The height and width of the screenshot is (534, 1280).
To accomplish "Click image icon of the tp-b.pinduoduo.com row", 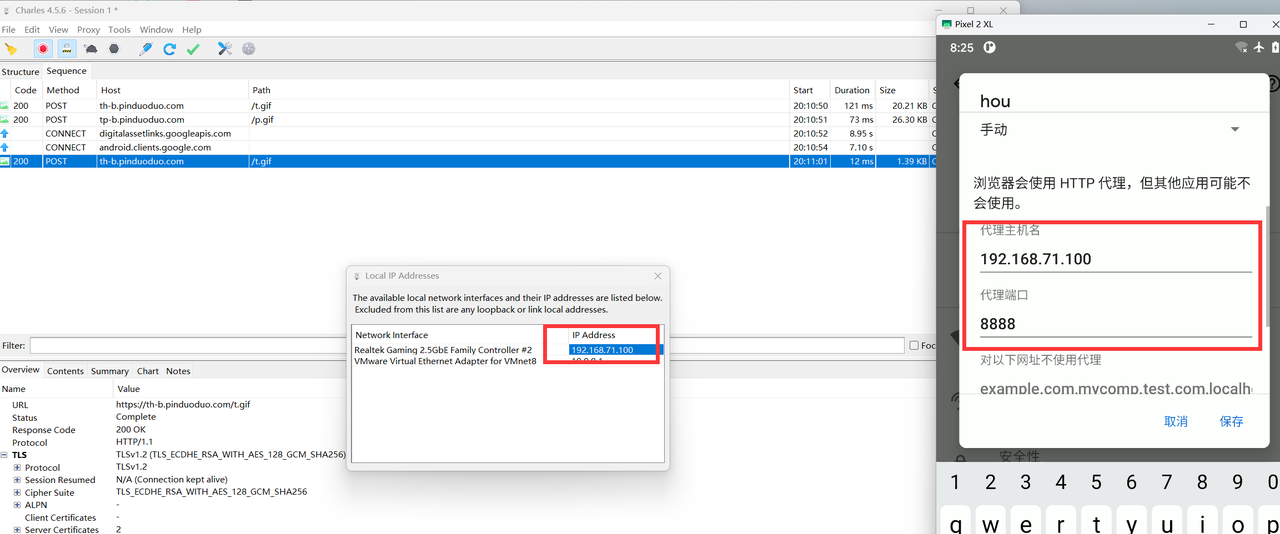I will click(x=5, y=119).
